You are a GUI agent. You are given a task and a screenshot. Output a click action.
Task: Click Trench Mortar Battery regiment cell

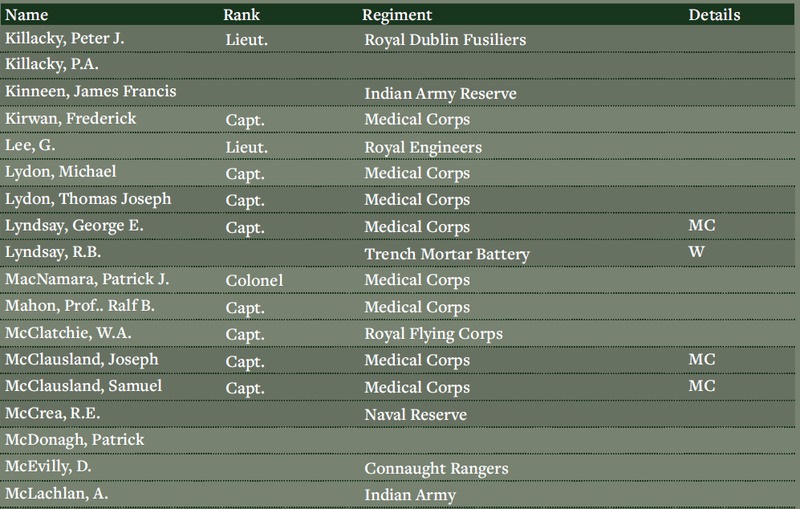click(x=447, y=254)
